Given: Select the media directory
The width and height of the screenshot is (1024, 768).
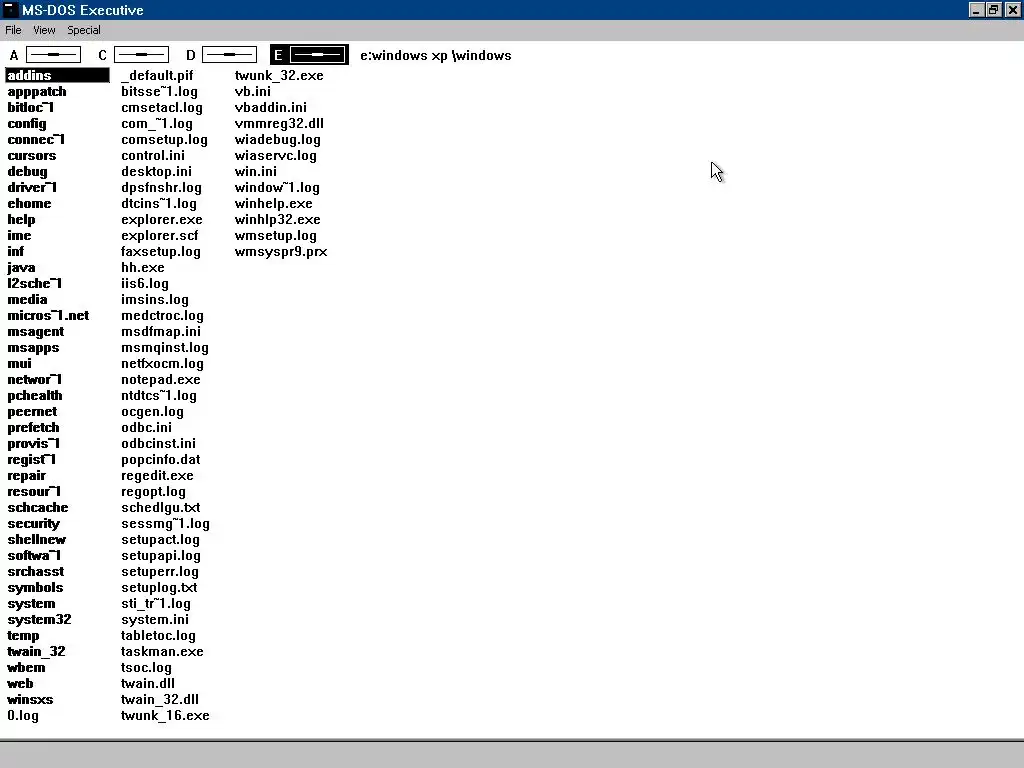Looking at the screenshot, I should (x=27, y=299).
